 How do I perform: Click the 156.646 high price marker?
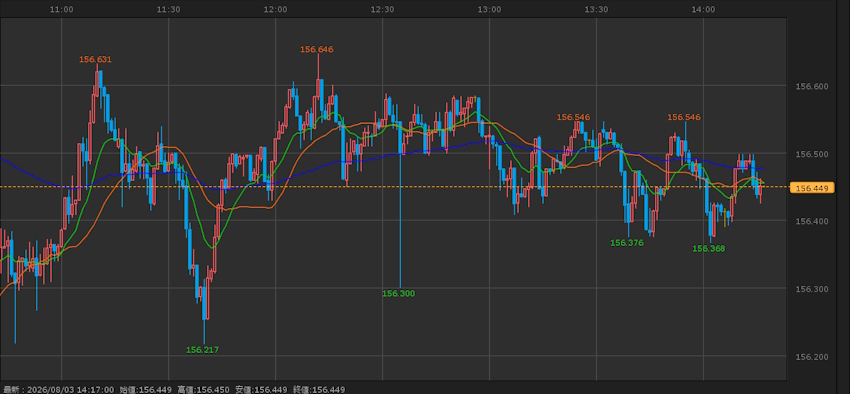[317, 49]
